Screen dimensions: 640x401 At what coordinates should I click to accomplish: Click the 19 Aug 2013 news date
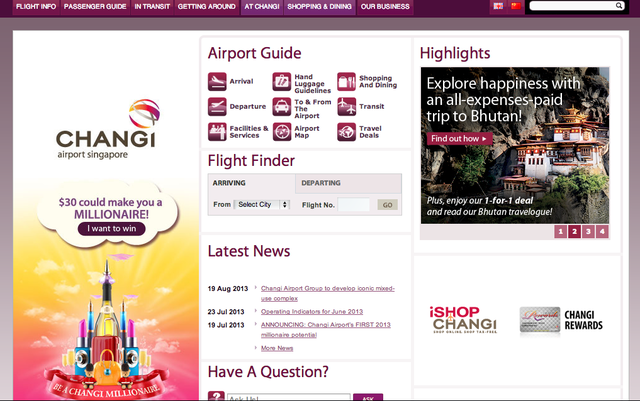(228, 289)
